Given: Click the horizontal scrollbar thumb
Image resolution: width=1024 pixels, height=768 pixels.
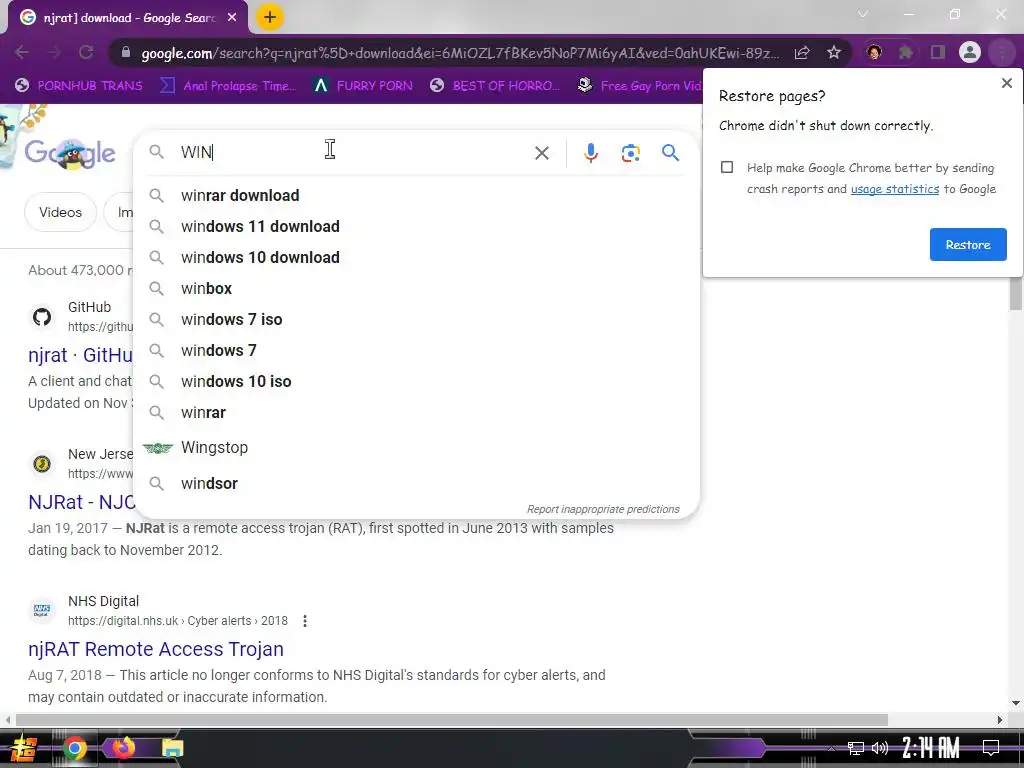Looking at the screenshot, I should 451,720.
